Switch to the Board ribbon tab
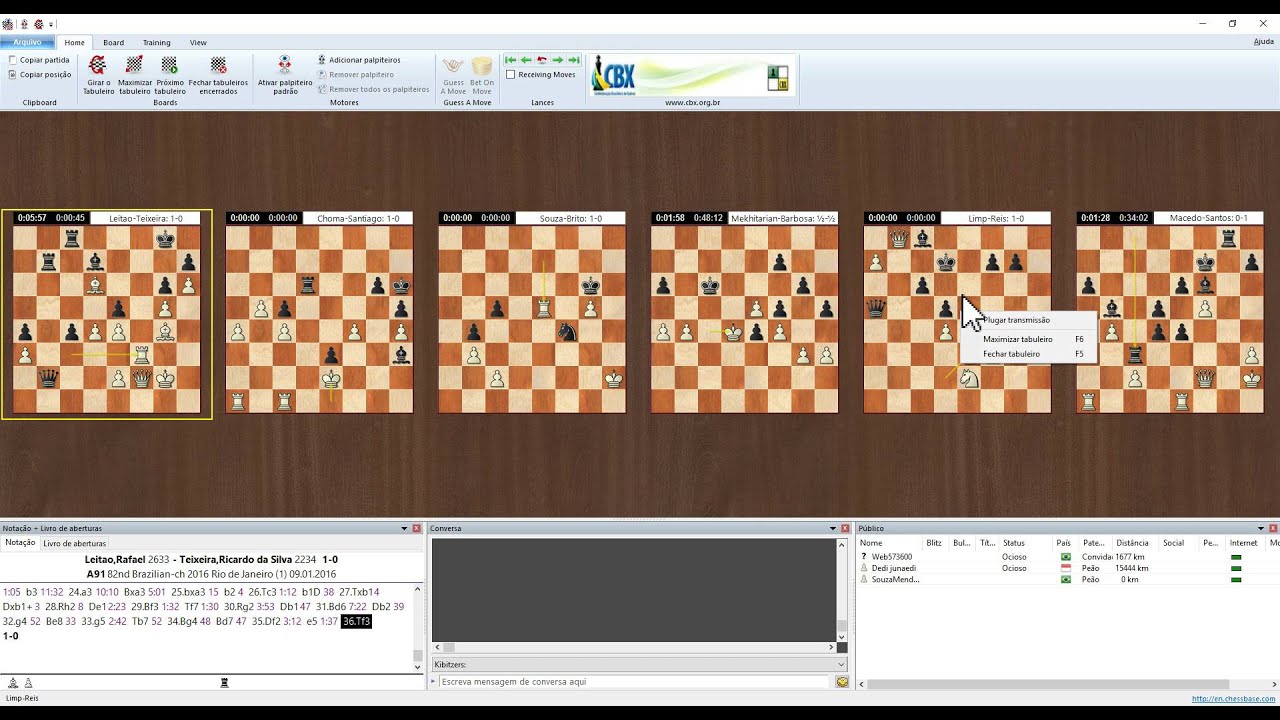This screenshot has width=1280, height=720. point(113,42)
